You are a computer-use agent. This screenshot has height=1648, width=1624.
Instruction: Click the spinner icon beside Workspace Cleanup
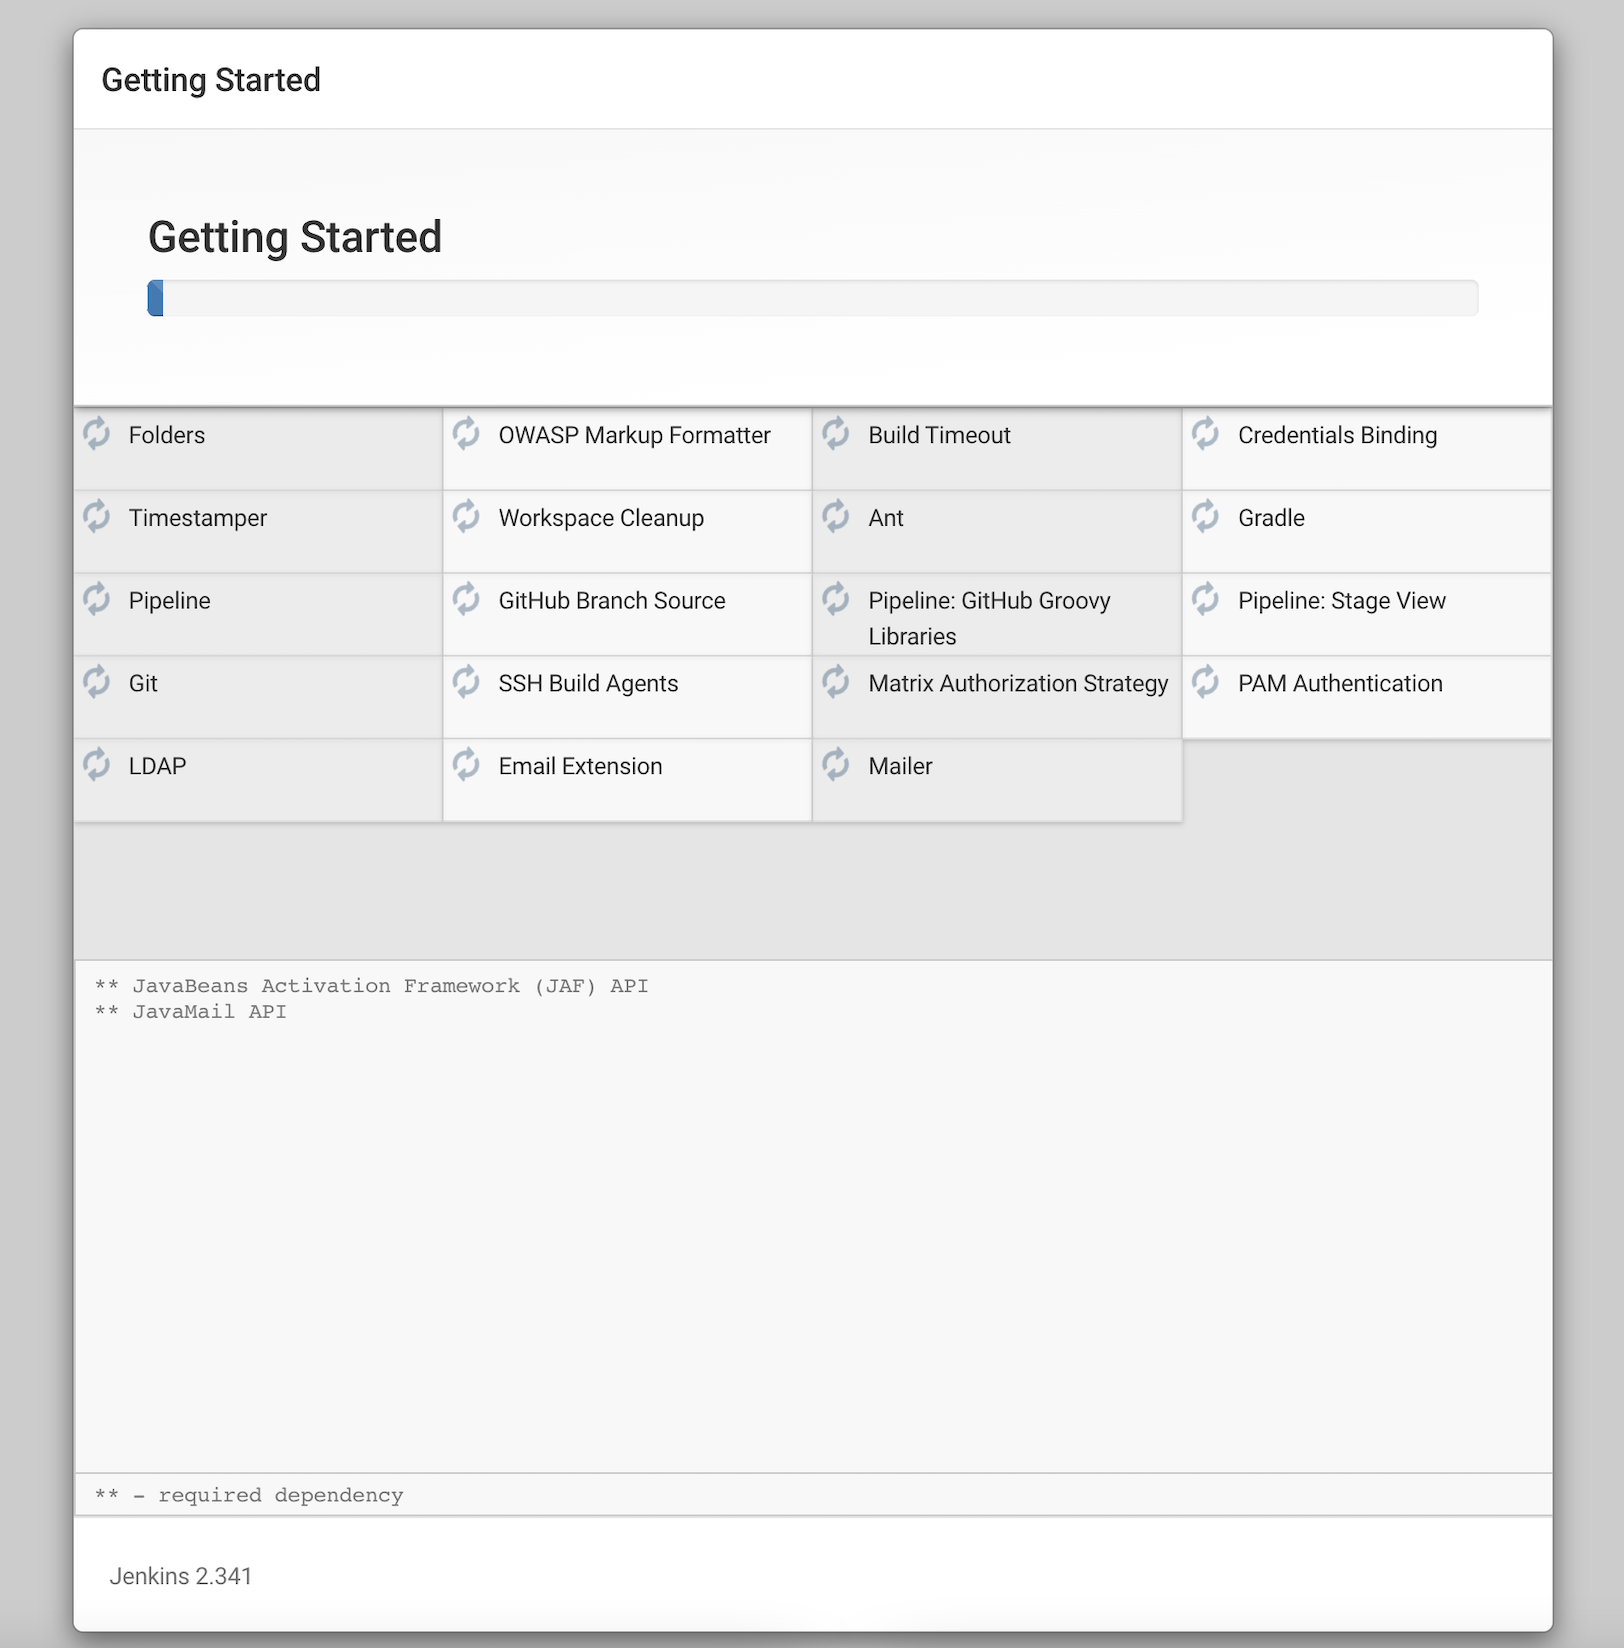(x=466, y=516)
